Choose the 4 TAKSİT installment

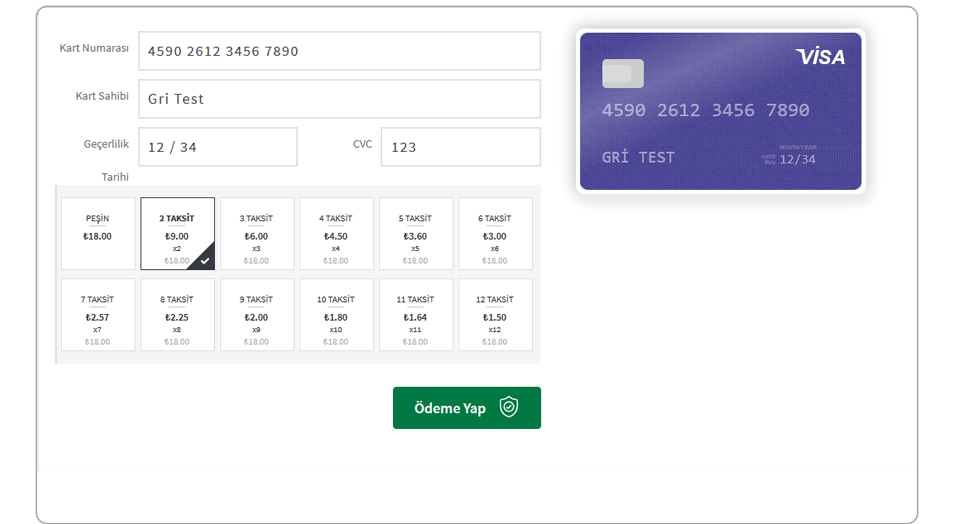click(x=336, y=233)
